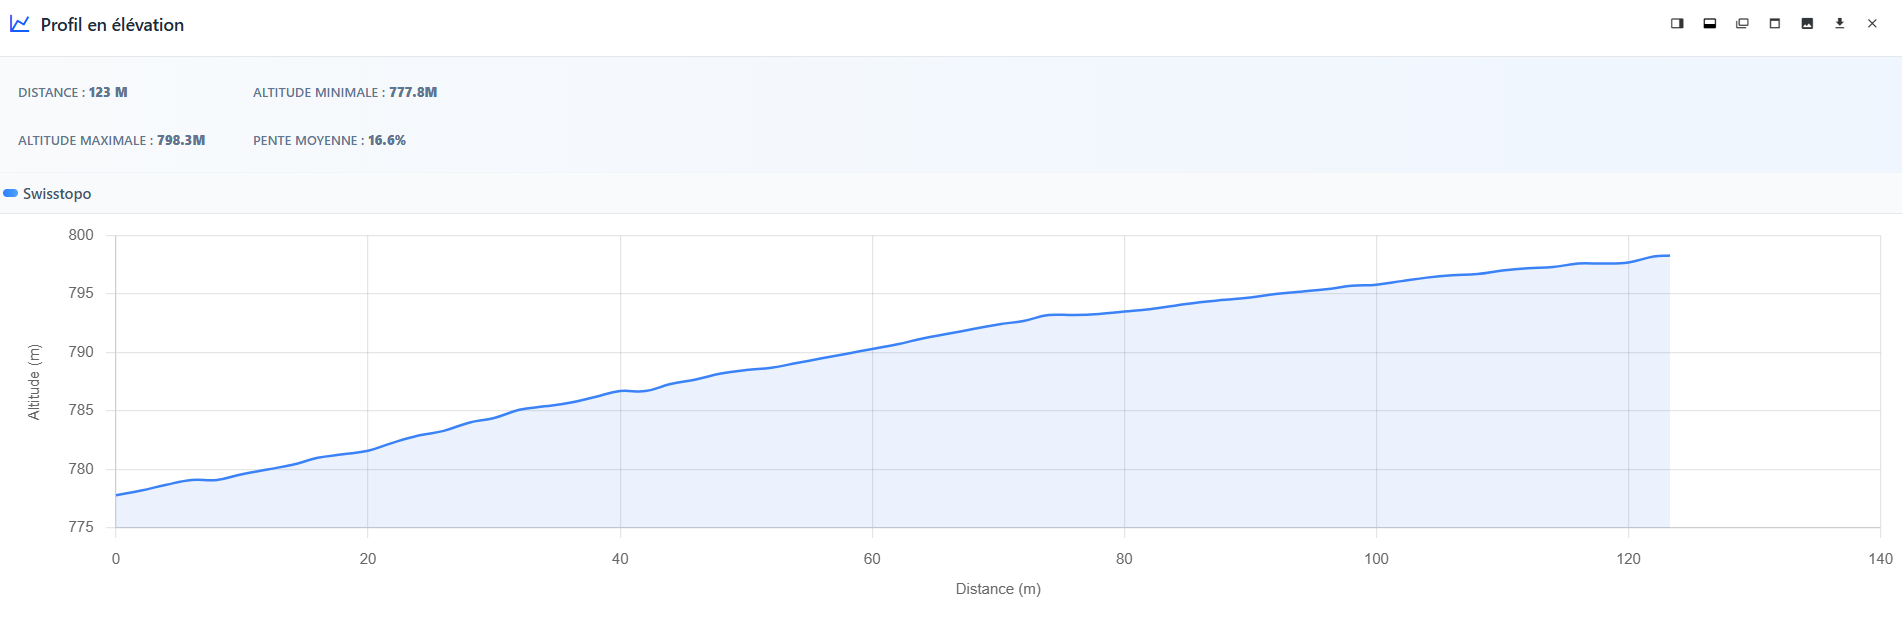The image size is (1902, 644).
Task: Maximize the elevation profile panel
Action: (1775, 24)
